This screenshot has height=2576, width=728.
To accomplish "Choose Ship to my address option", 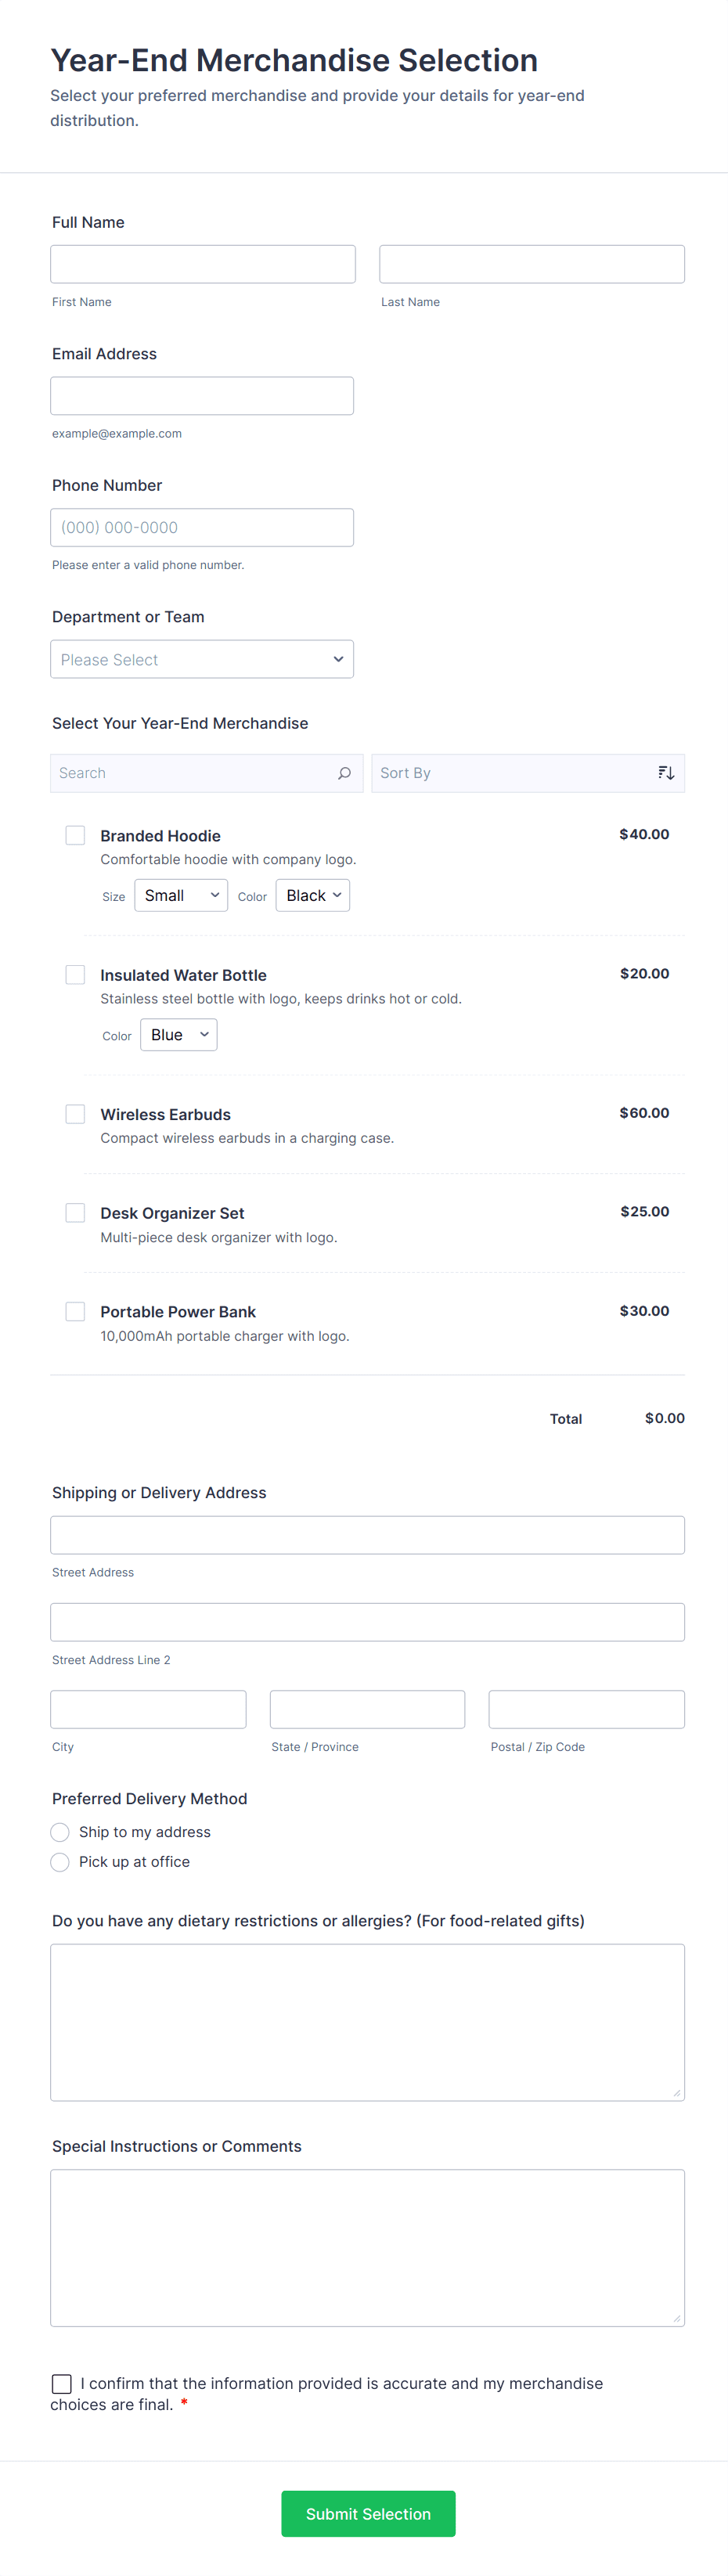I will [x=60, y=1832].
